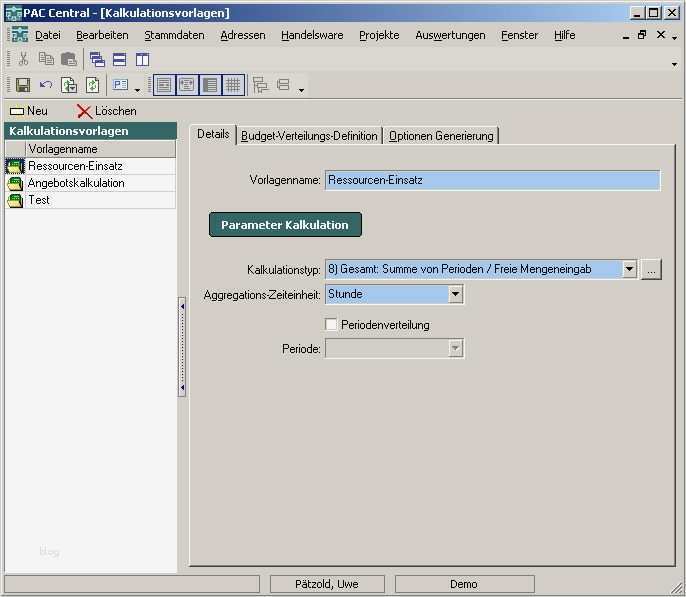Click the Undo arrow icon
Image resolution: width=686 pixels, height=597 pixels.
point(46,84)
